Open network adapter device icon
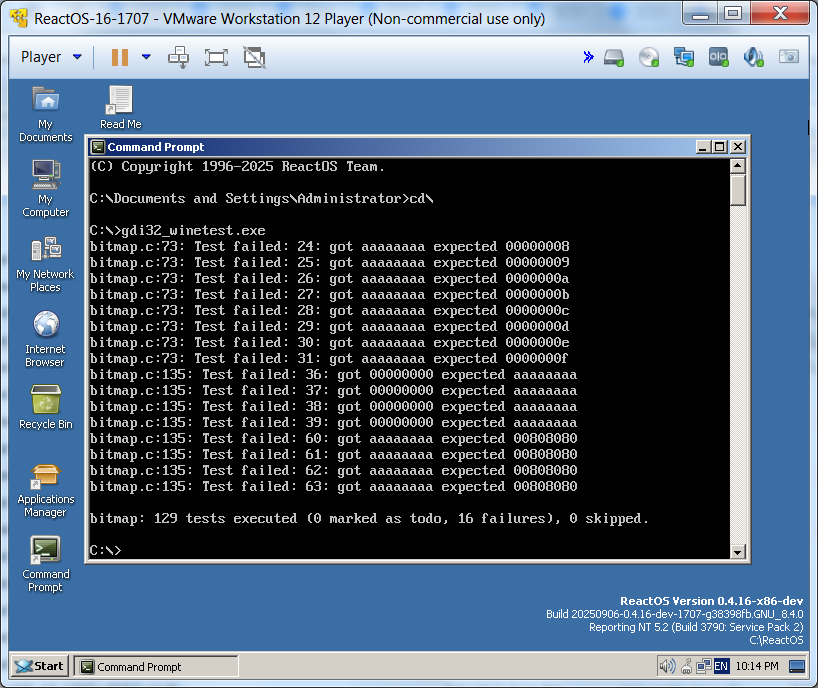This screenshot has height=688, width=818. (x=683, y=57)
